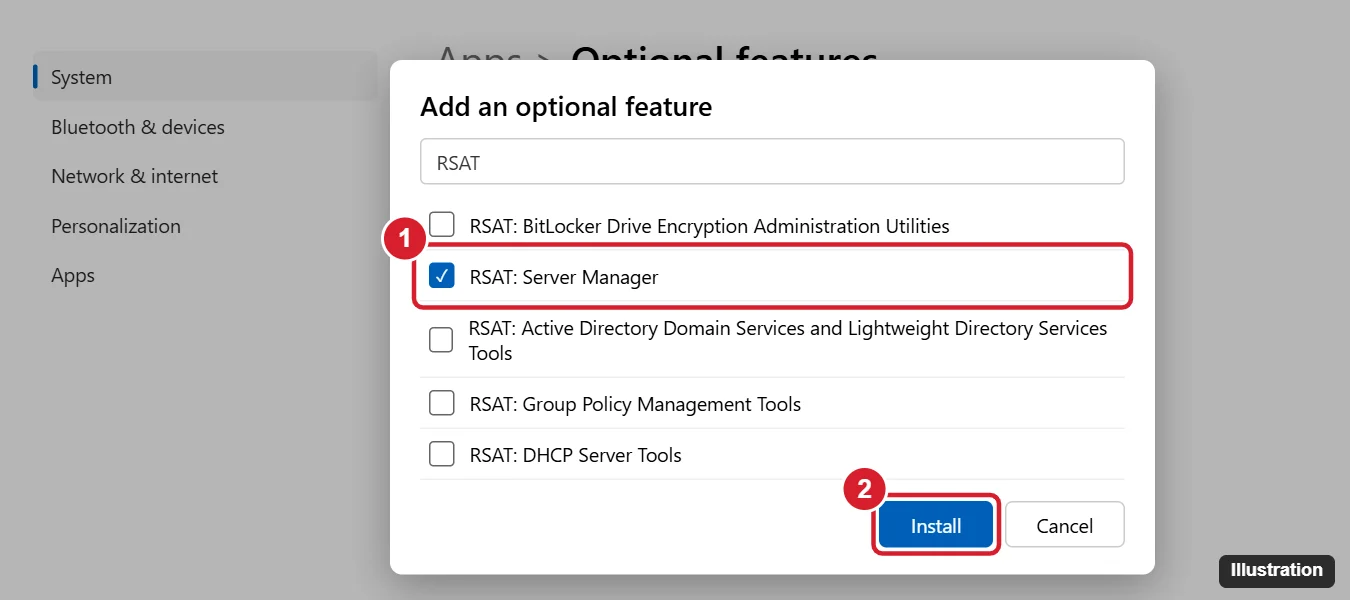Click RSAT: Group Policy Management Tools text
Image resolution: width=1350 pixels, height=600 pixels.
point(635,404)
